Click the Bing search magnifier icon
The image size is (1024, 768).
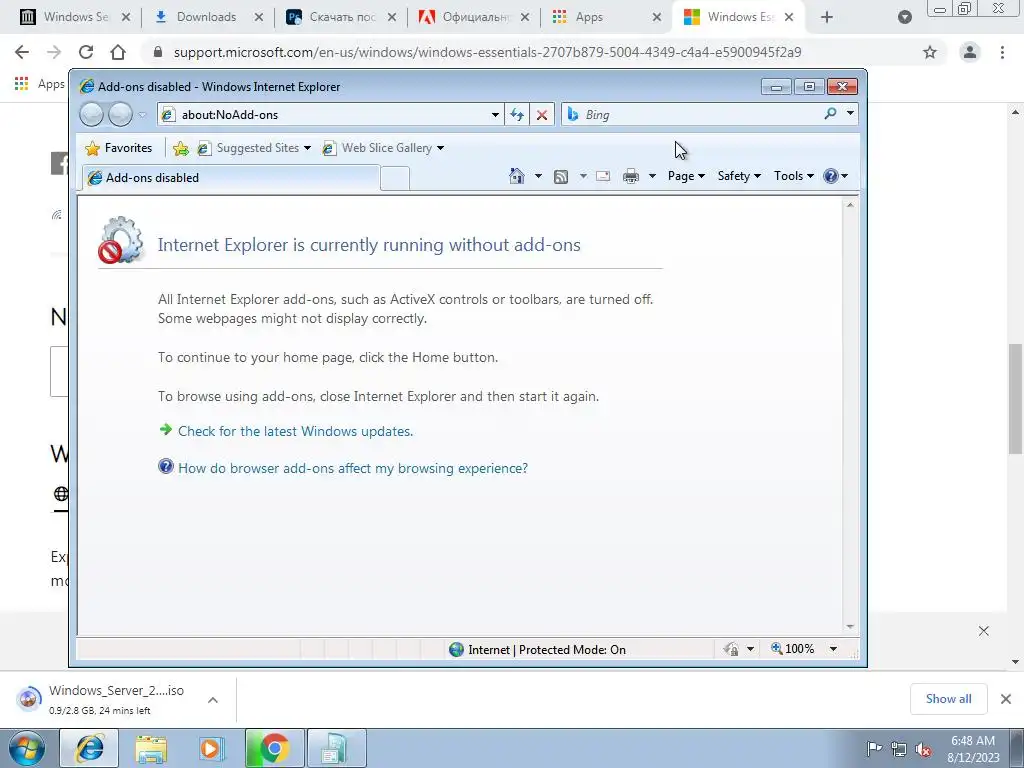tap(830, 114)
